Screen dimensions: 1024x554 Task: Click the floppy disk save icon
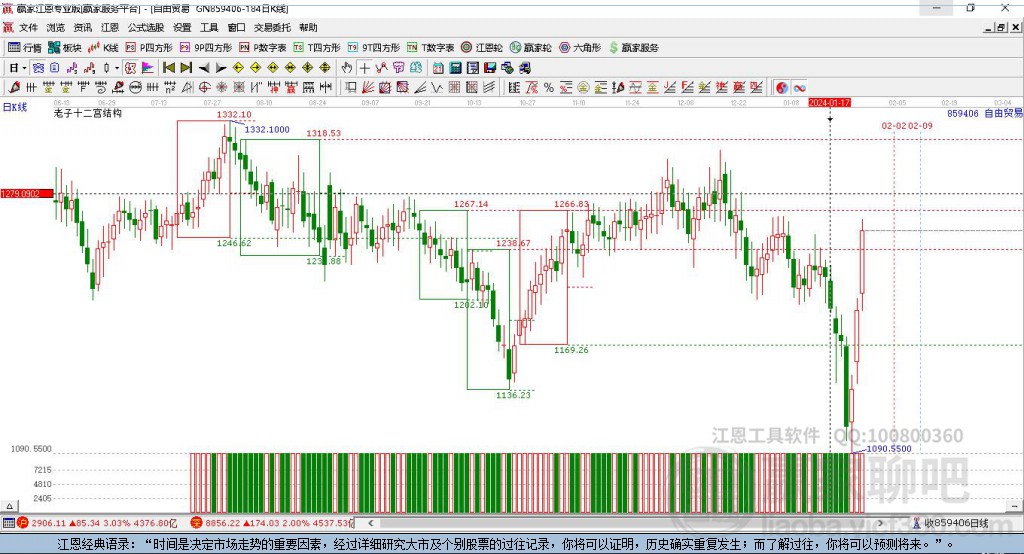click(x=490, y=68)
